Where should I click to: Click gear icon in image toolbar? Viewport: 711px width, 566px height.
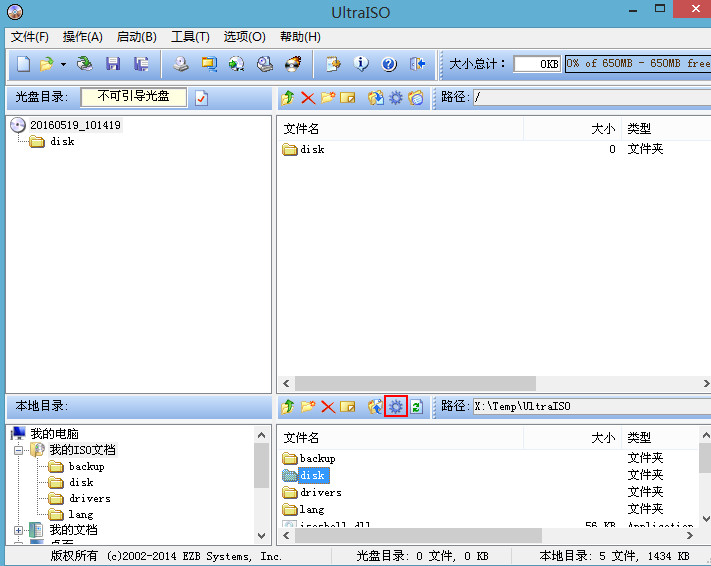point(396,98)
